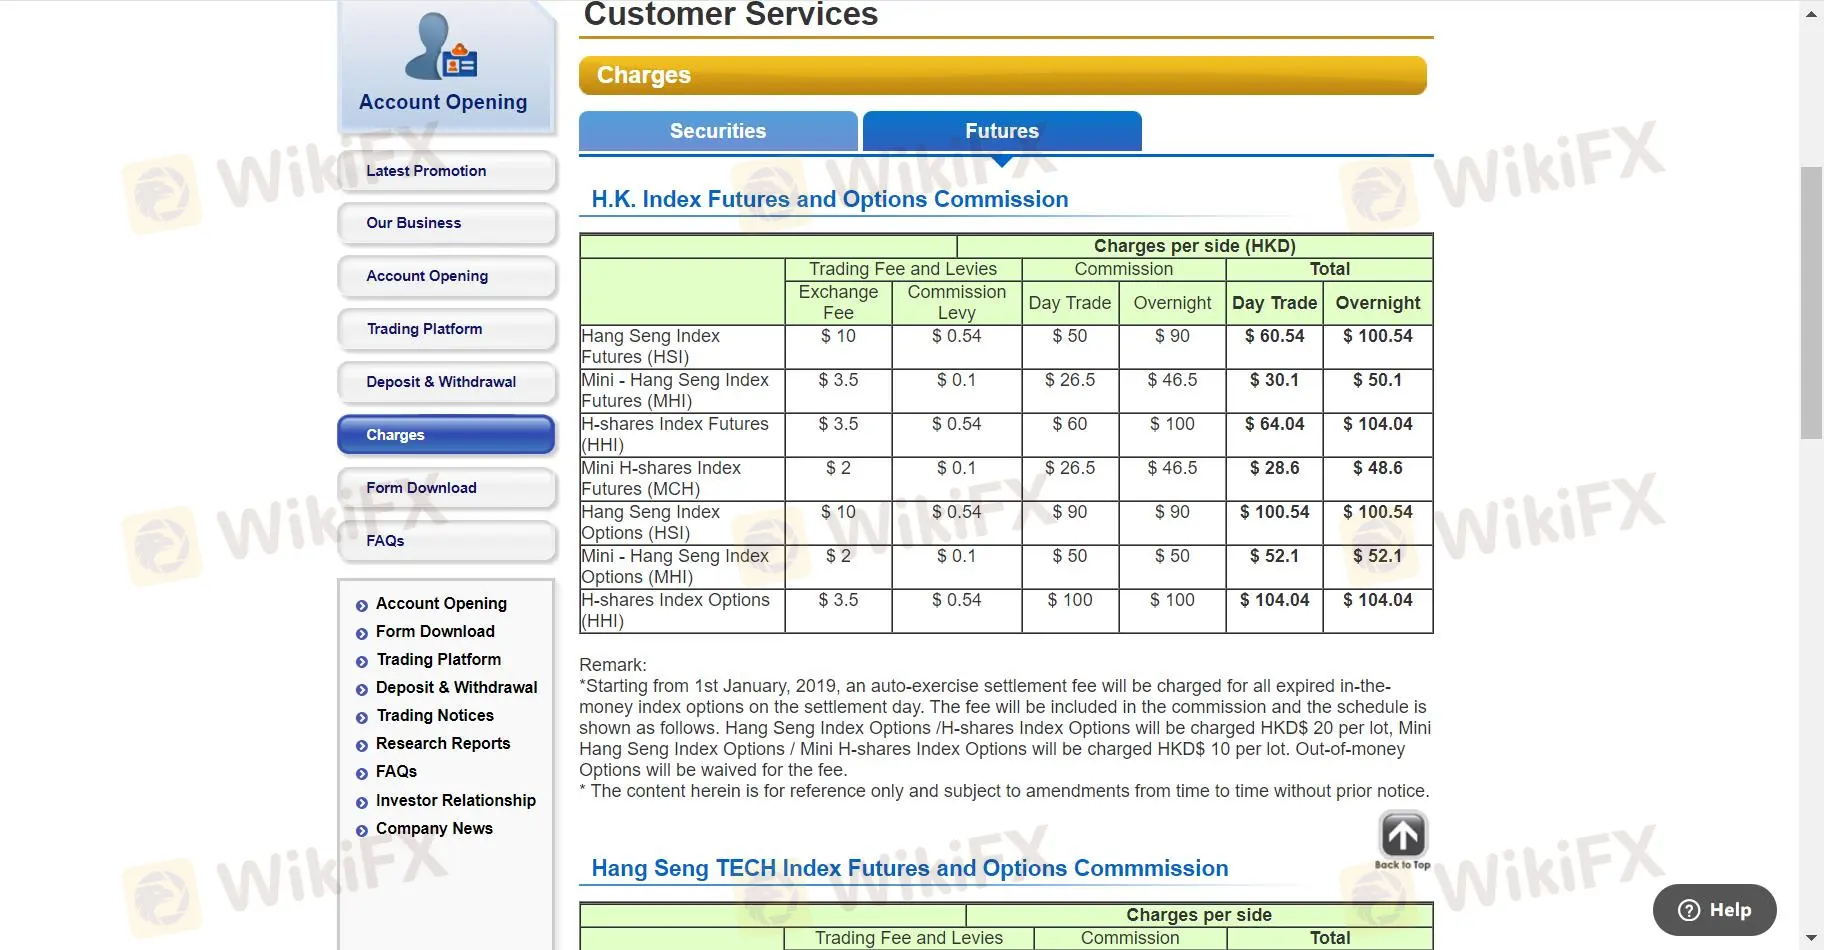
Task: Click bullet icon beside Trading Notices
Action: [x=362, y=717]
